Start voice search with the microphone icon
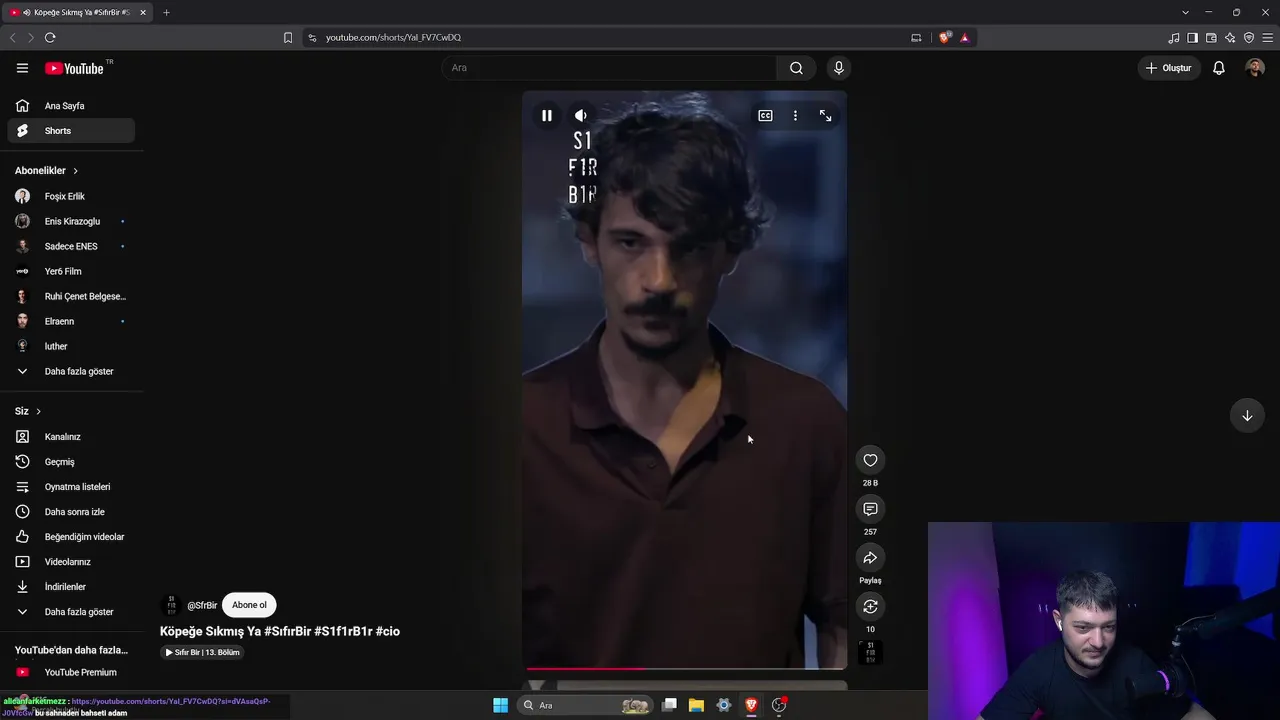This screenshot has width=1280, height=720. (839, 68)
